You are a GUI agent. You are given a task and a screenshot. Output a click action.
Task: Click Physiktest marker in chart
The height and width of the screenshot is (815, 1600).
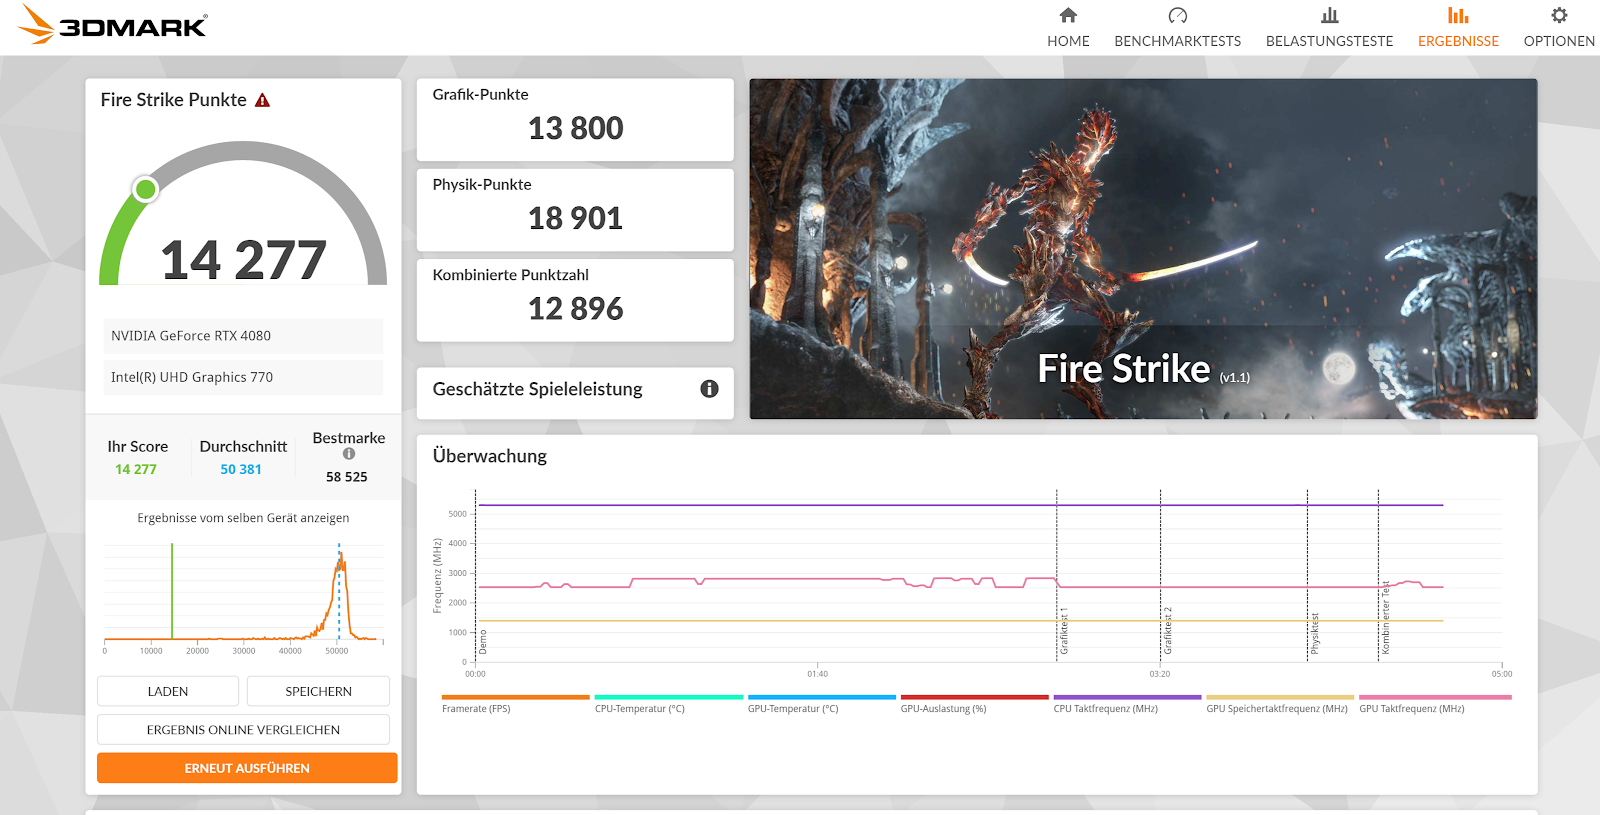[x=1315, y=634]
